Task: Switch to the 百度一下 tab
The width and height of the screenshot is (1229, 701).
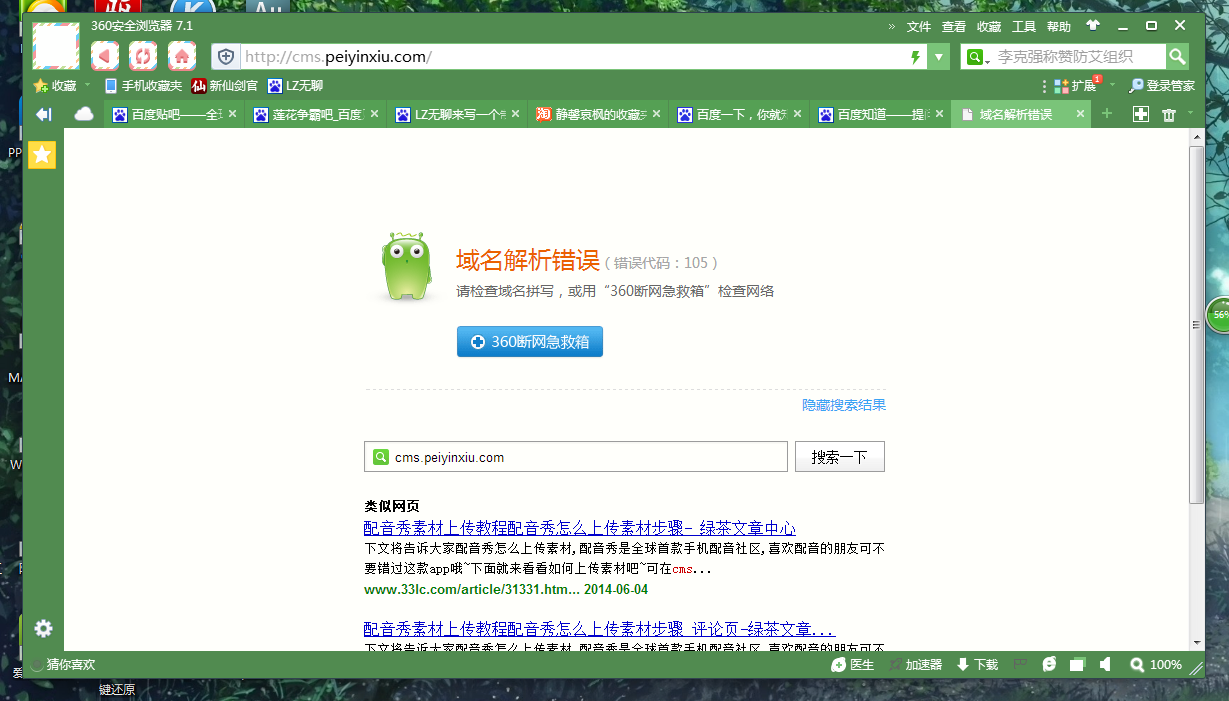Action: 739,115
